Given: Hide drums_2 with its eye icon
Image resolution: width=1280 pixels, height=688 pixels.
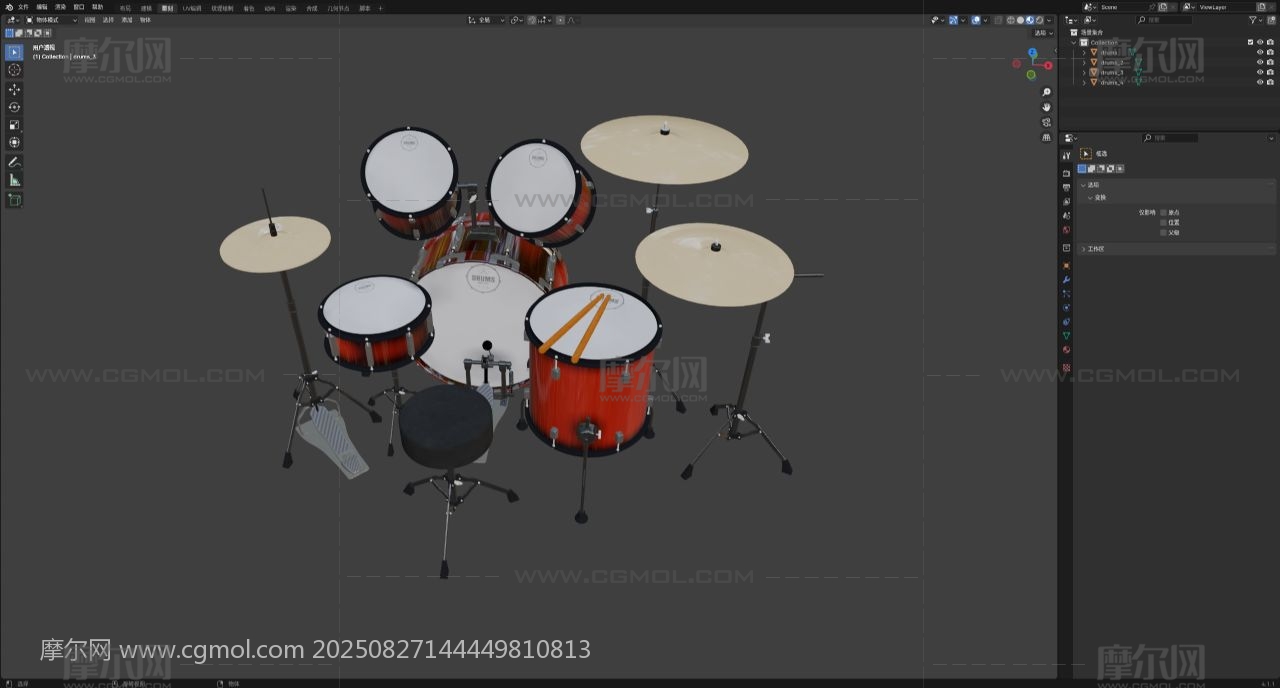Looking at the screenshot, I should tap(1260, 62).
